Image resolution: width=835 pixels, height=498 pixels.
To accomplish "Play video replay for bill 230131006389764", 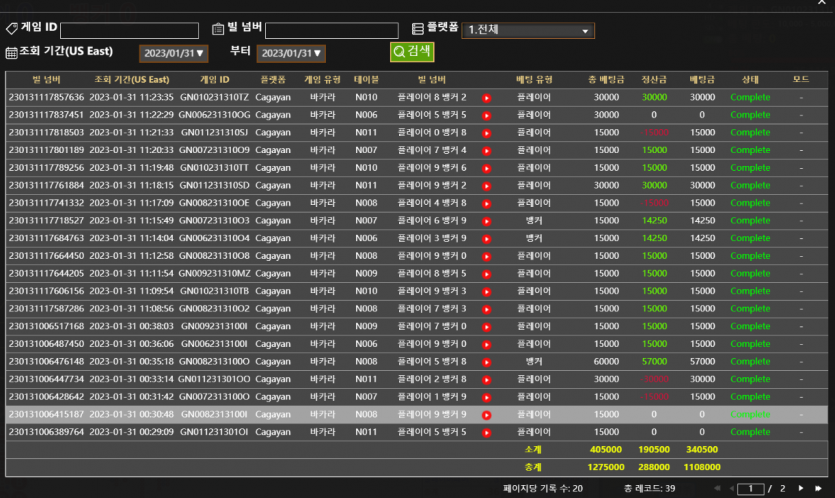I will [486, 432].
